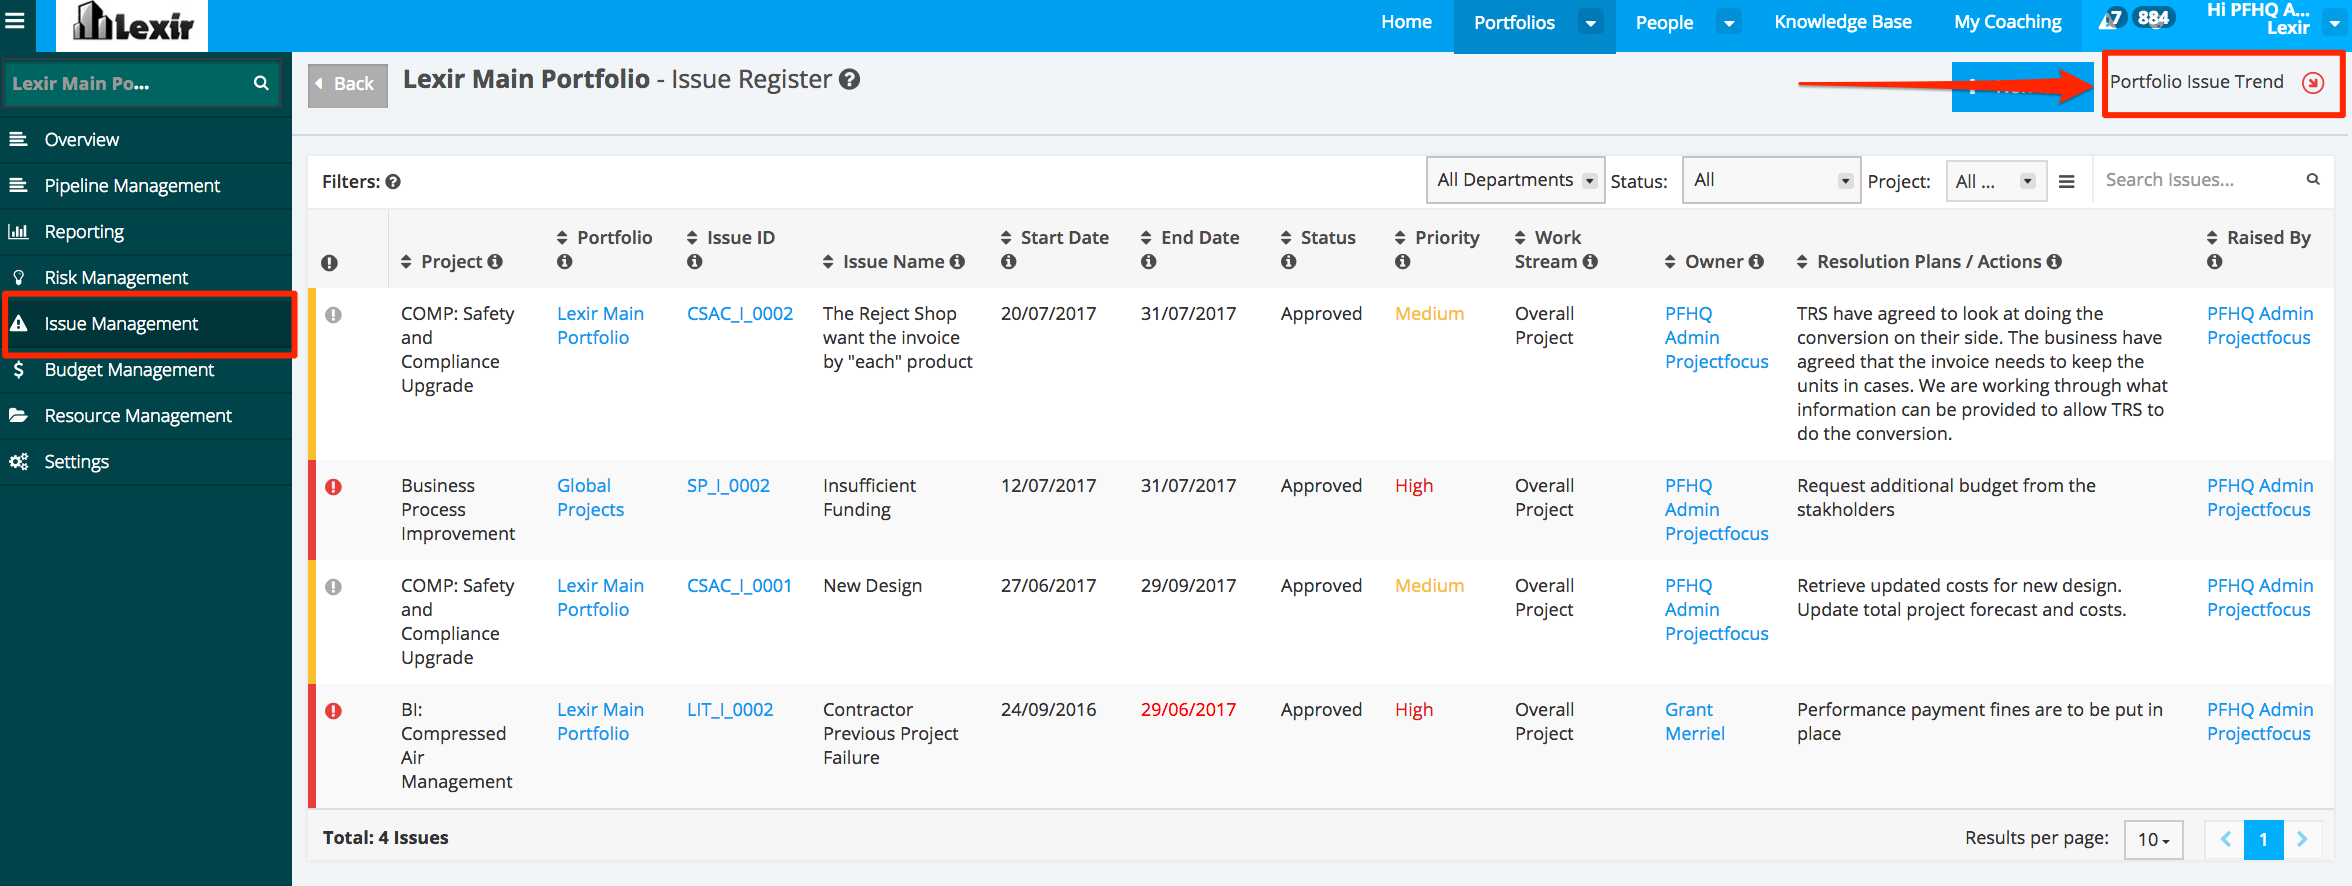Open Reporting in the sidebar
2352x886 pixels.
pyautogui.click(x=146, y=232)
